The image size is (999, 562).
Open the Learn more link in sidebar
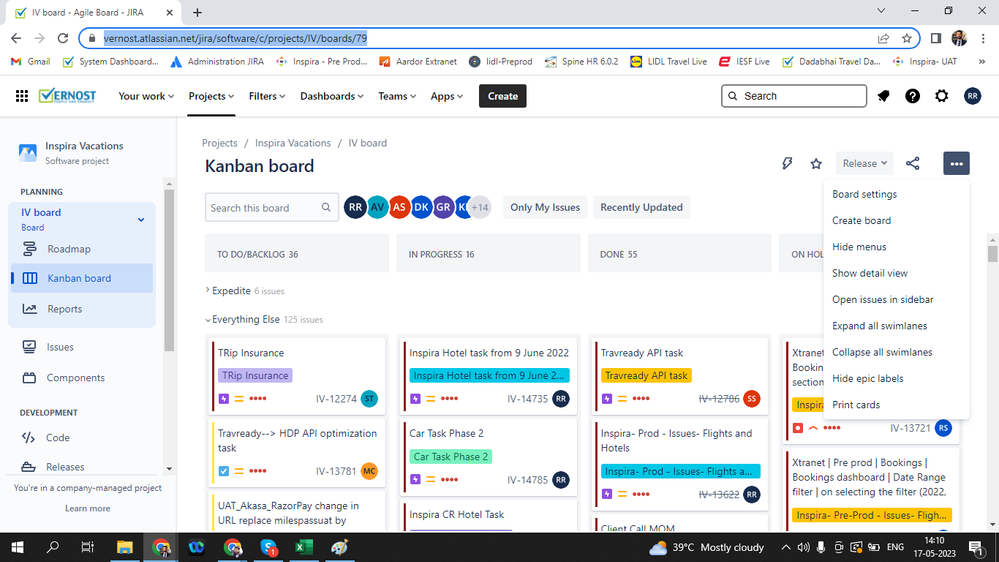pos(87,508)
